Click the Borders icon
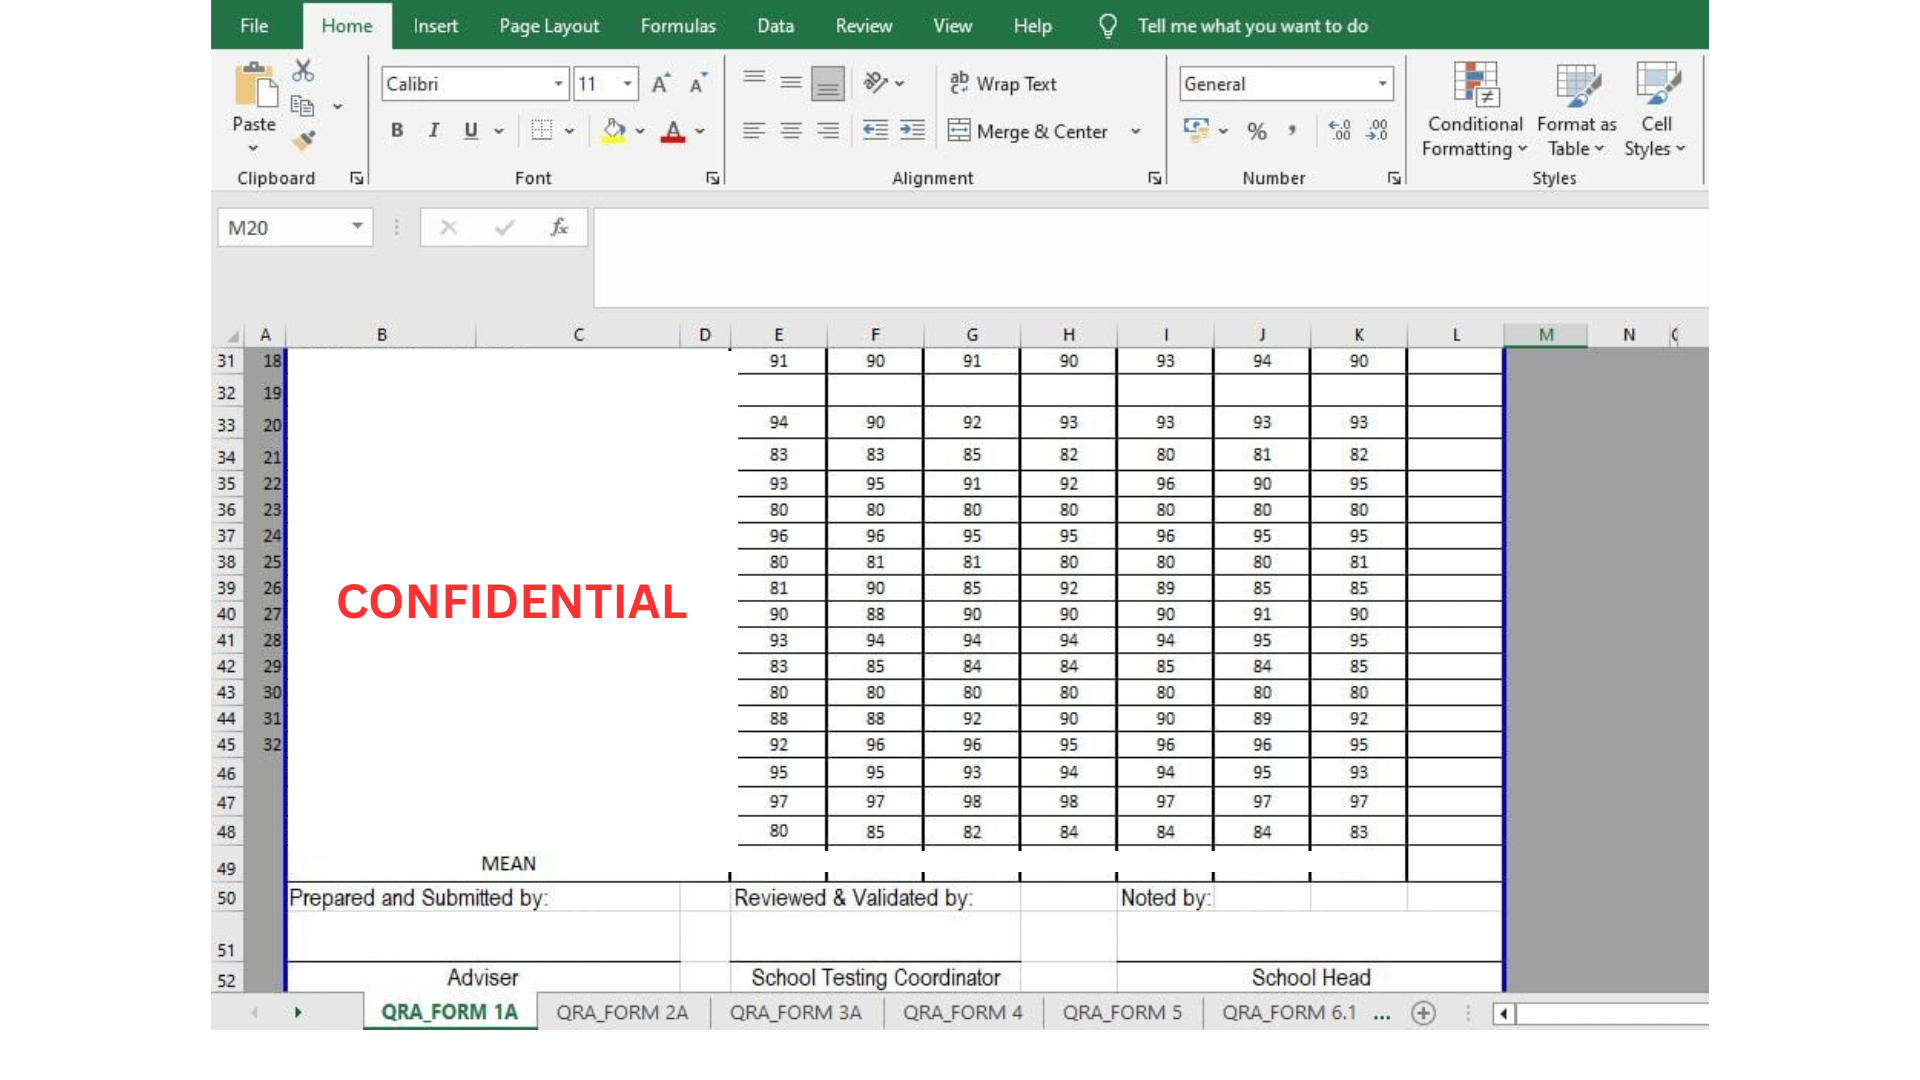Screen dimensions: 1920x1080 542,131
